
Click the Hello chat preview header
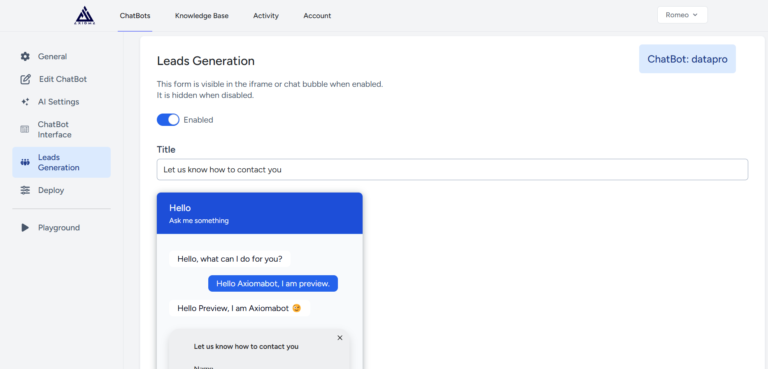[x=260, y=213]
